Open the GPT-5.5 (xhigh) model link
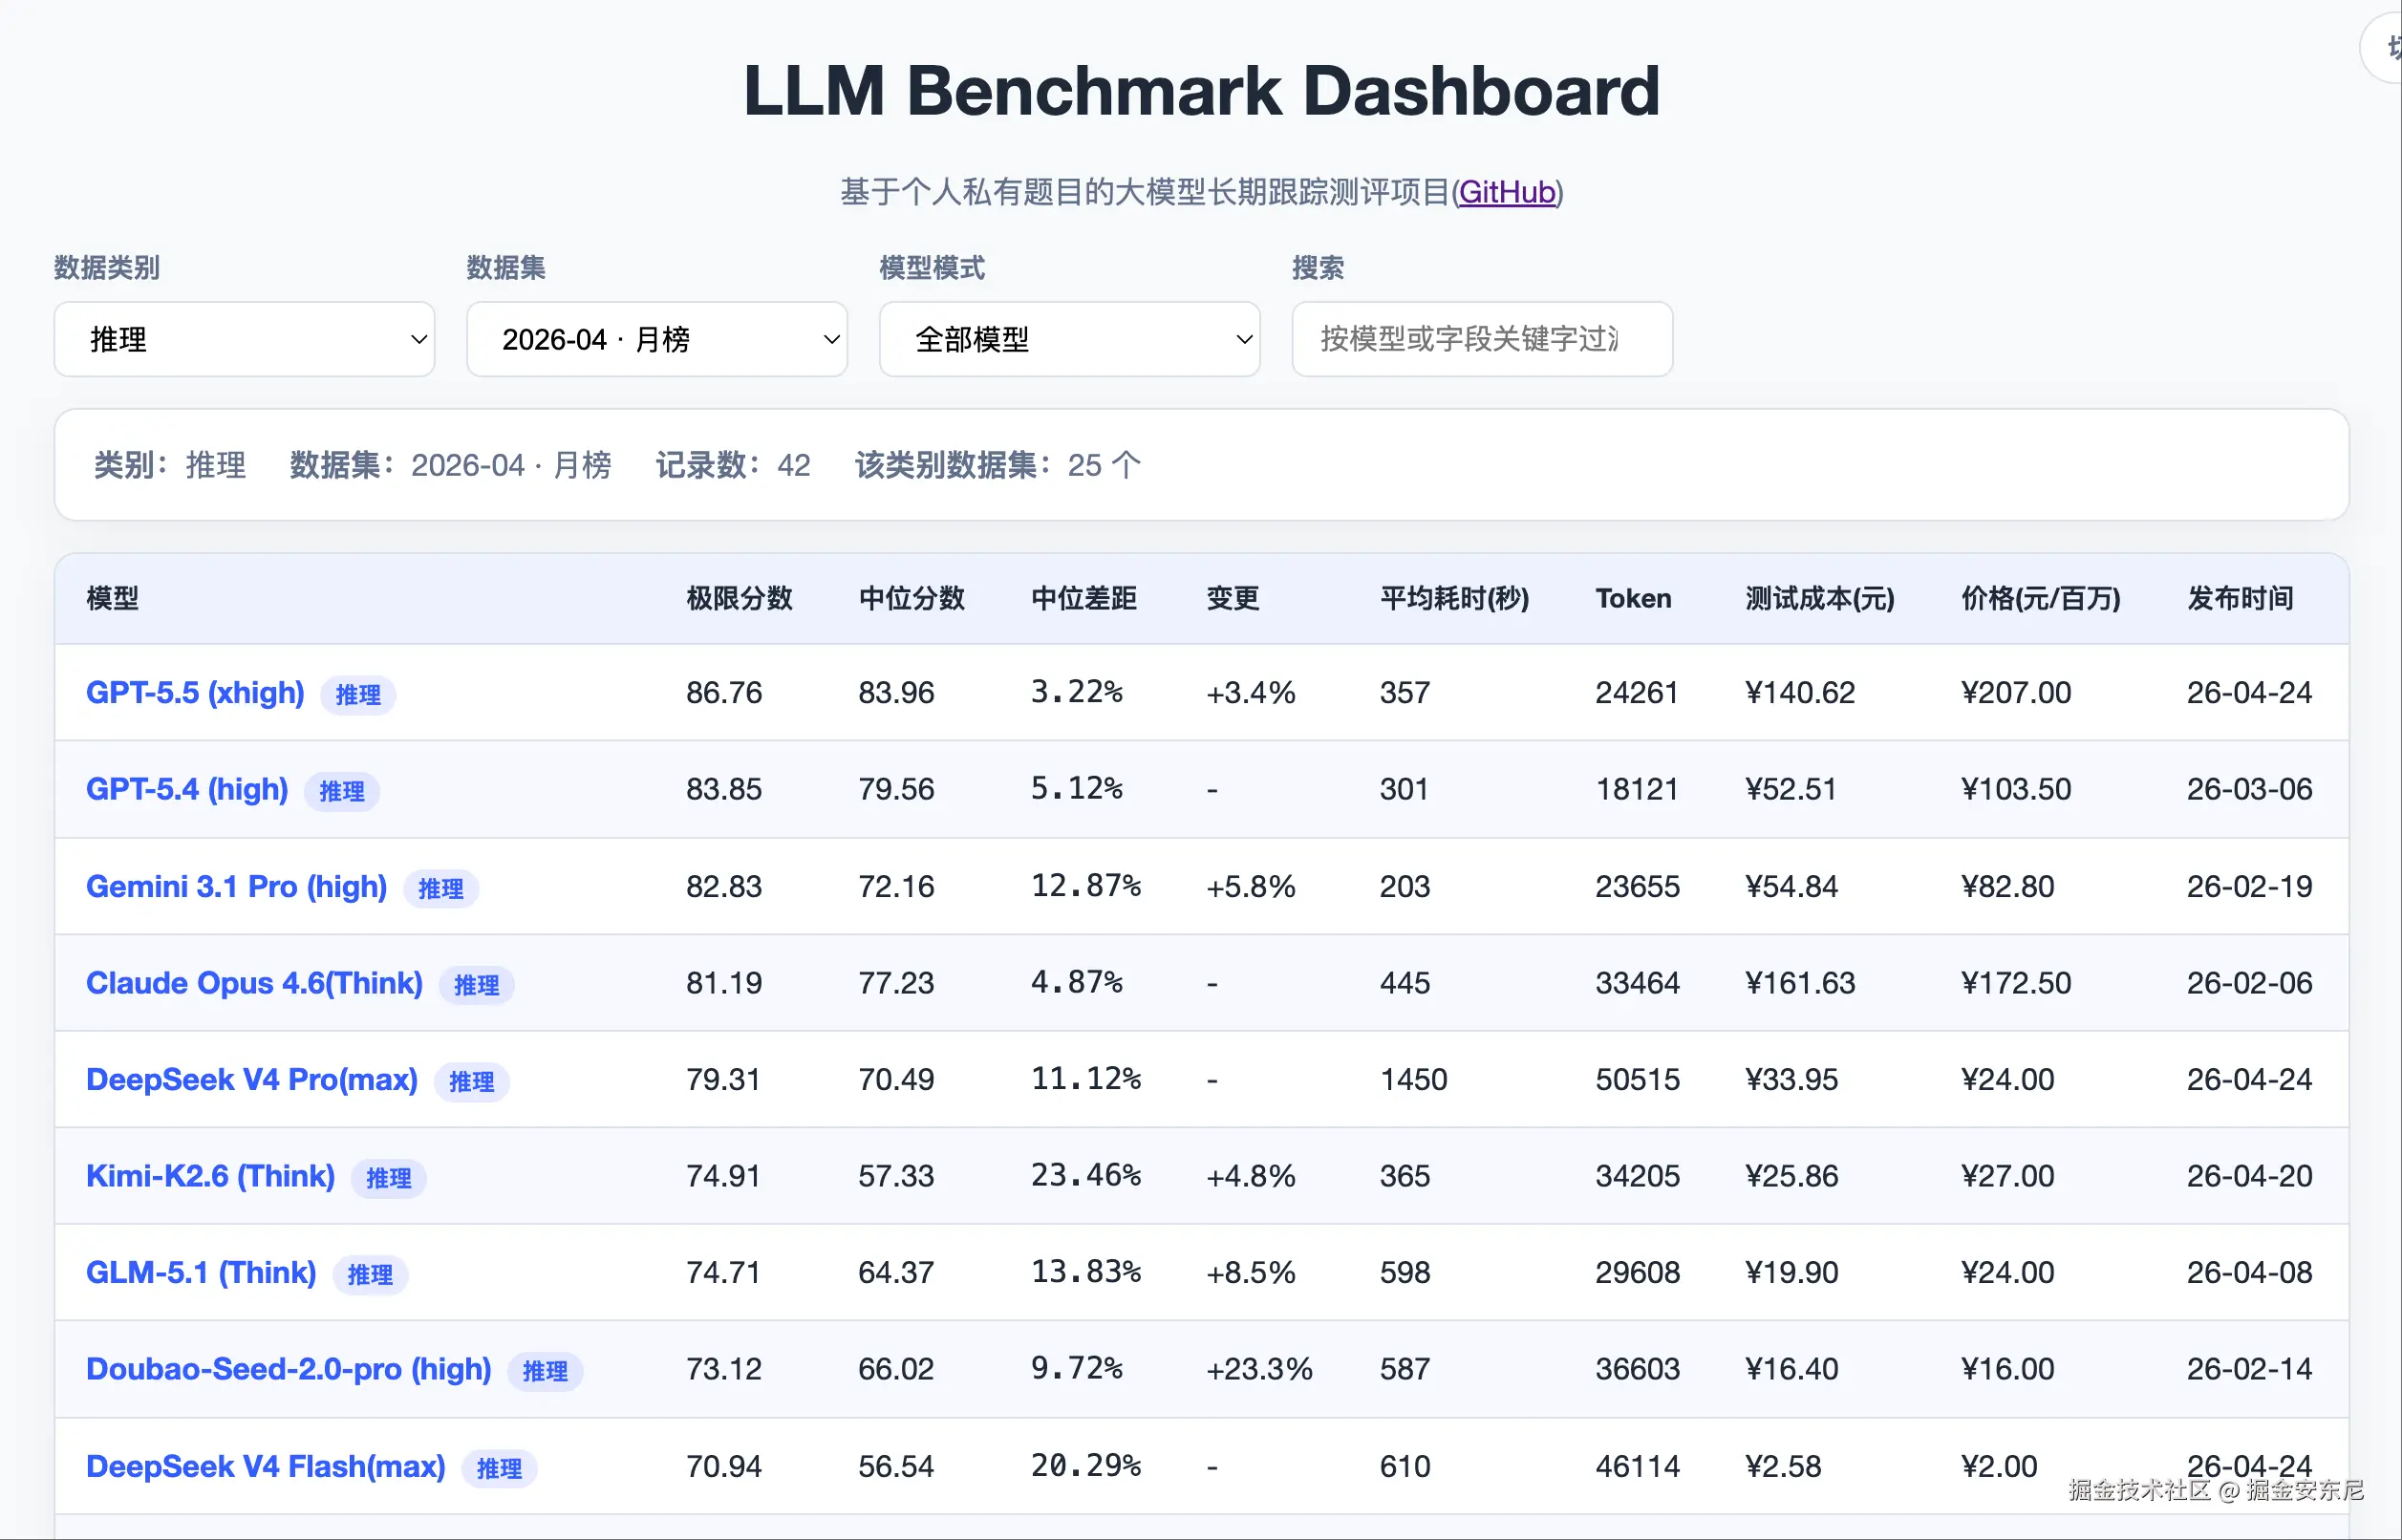The height and width of the screenshot is (1540, 2402). [x=195, y=692]
